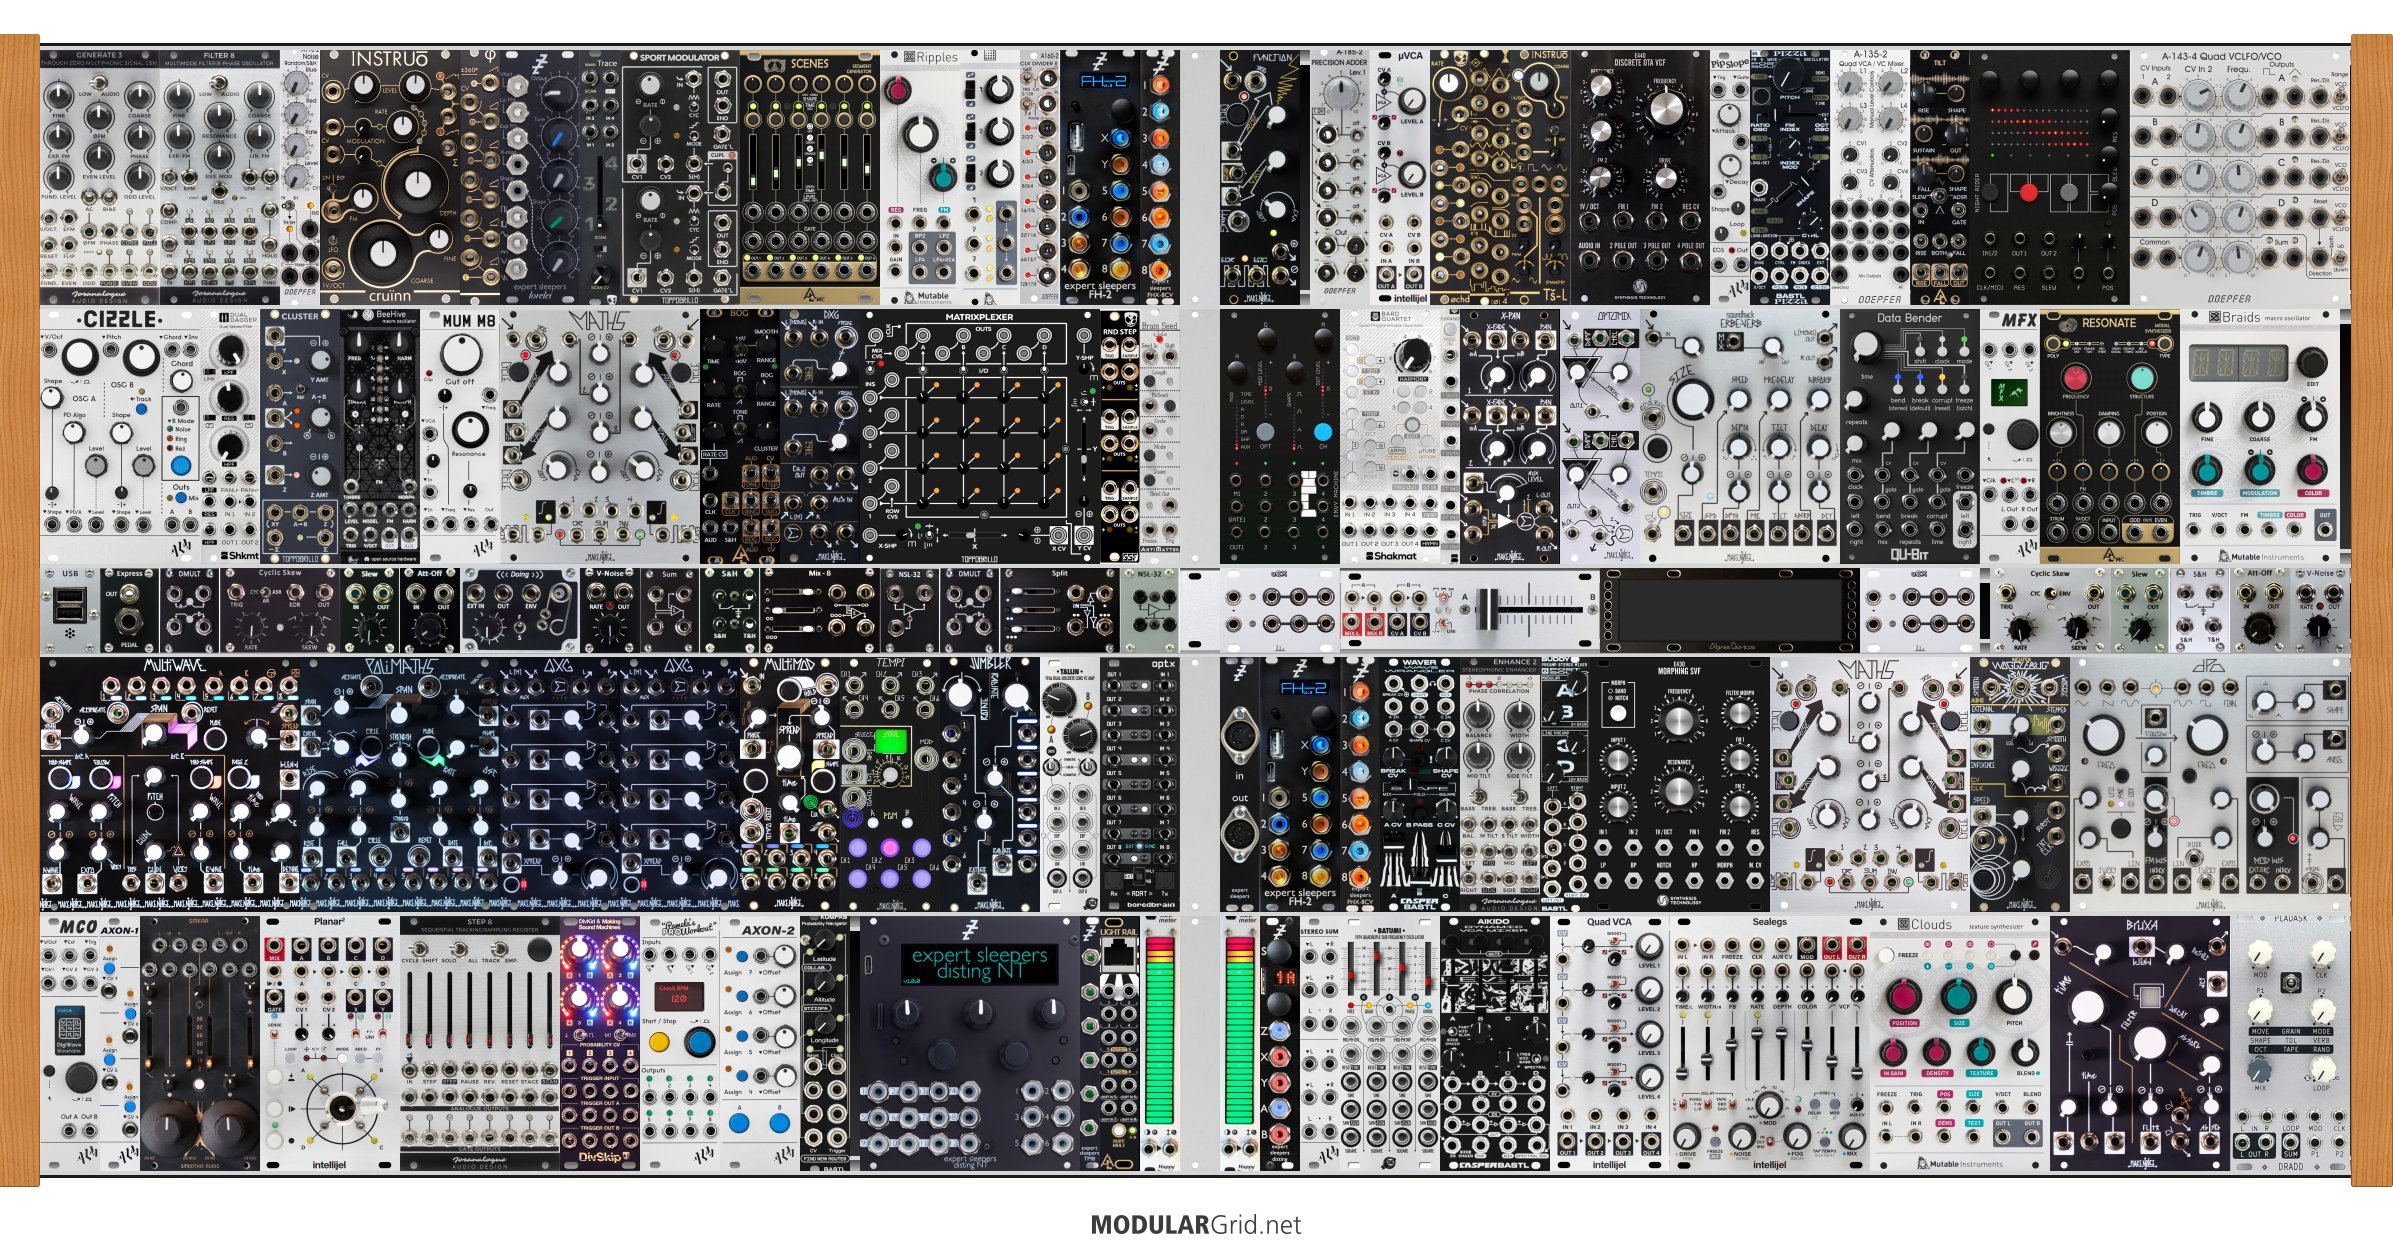
Task: Select the MUM M8 filter module
Action: 460,436
